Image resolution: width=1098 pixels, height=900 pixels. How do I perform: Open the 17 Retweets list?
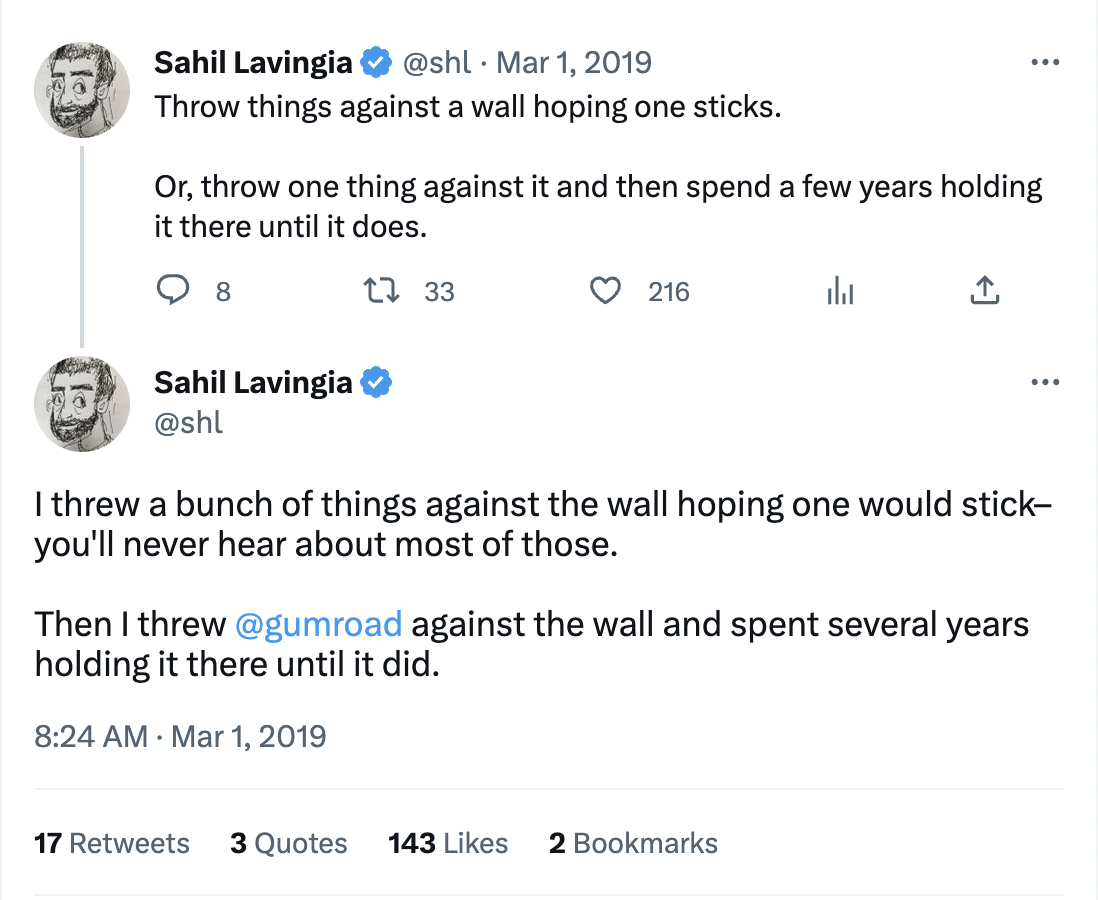pos(111,843)
